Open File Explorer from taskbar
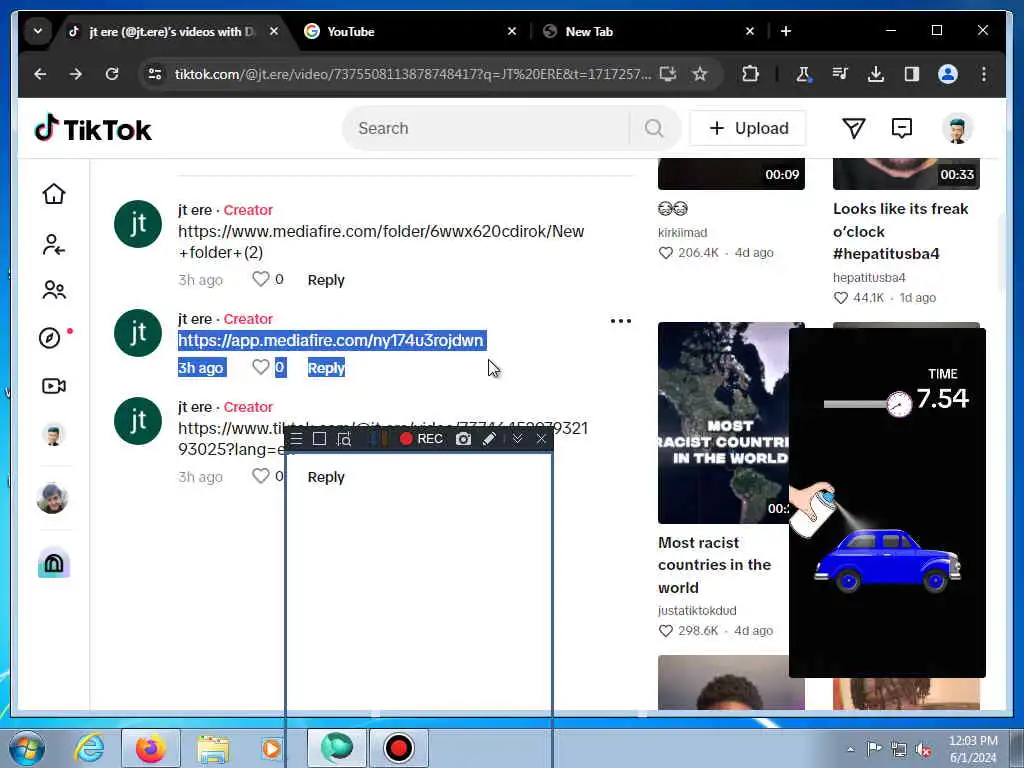The height and width of the screenshot is (768, 1024). click(x=214, y=748)
